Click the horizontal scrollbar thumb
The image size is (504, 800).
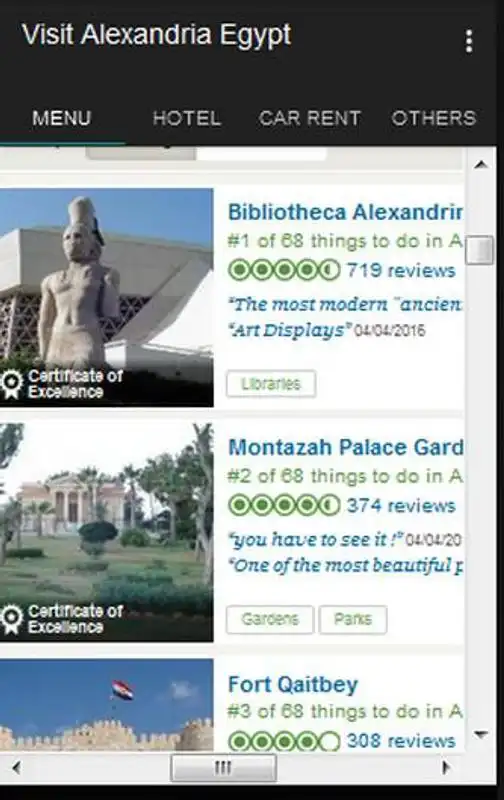[x=223, y=768]
